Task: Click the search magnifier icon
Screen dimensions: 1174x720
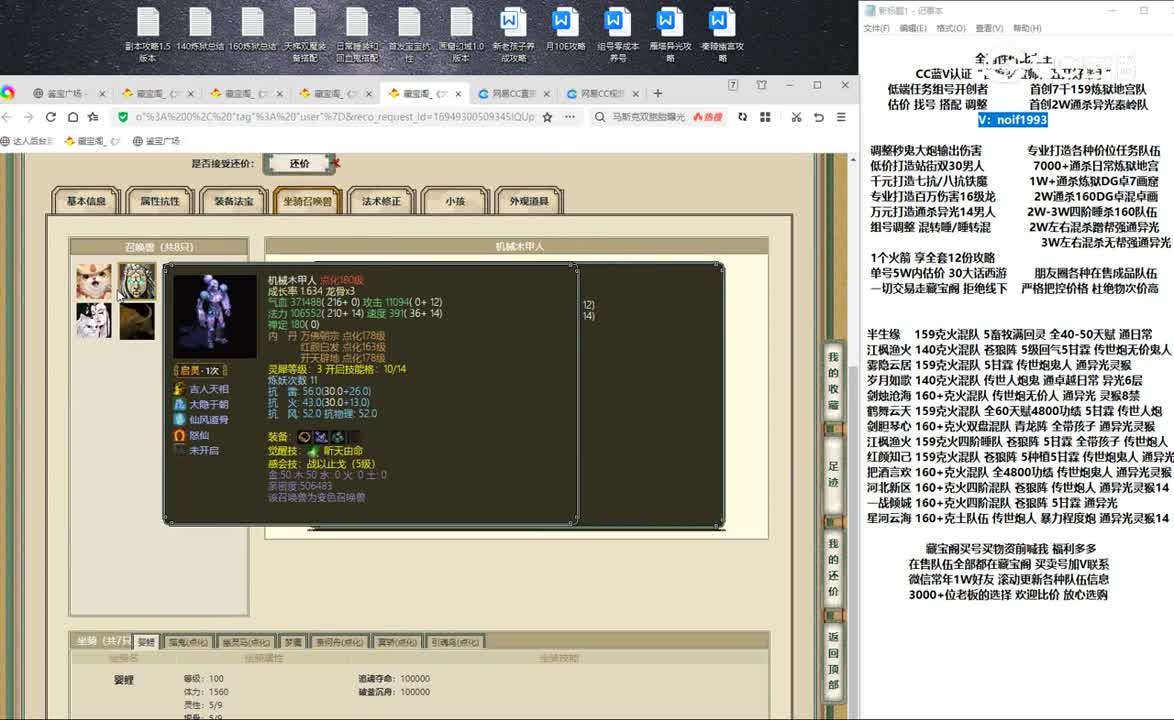Action: [600, 117]
